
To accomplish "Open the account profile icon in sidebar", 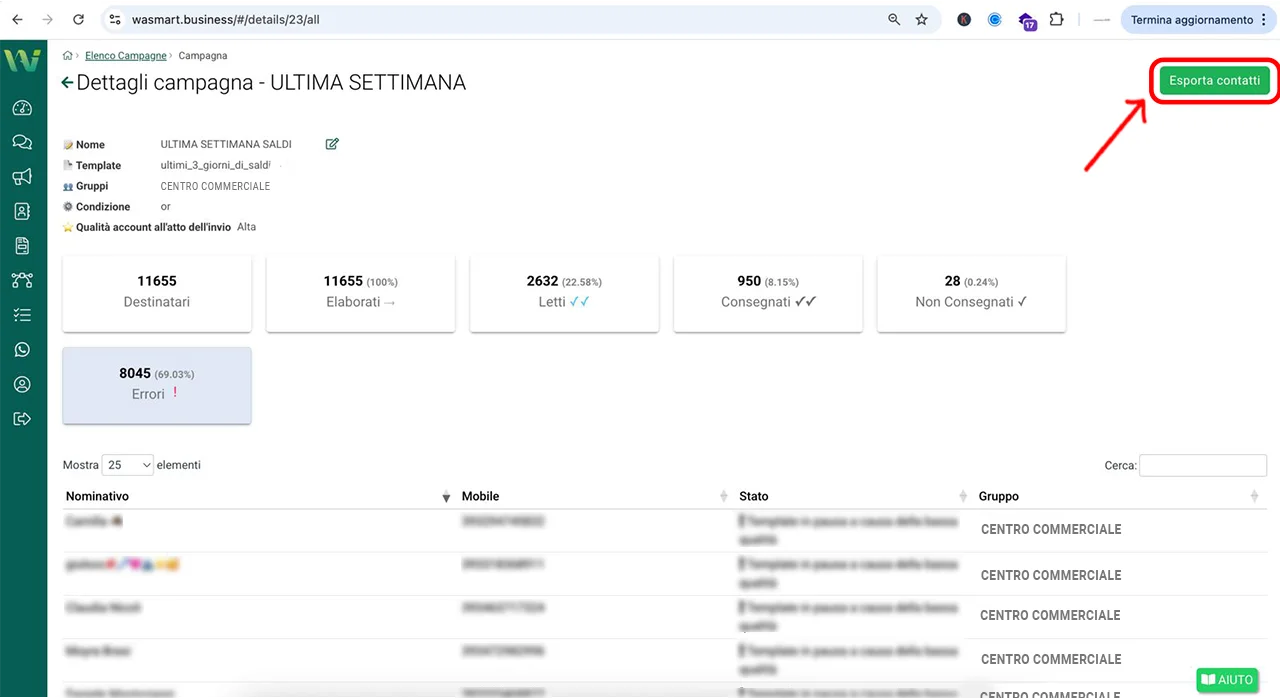I will pyautogui.click(x=23, y=384).
